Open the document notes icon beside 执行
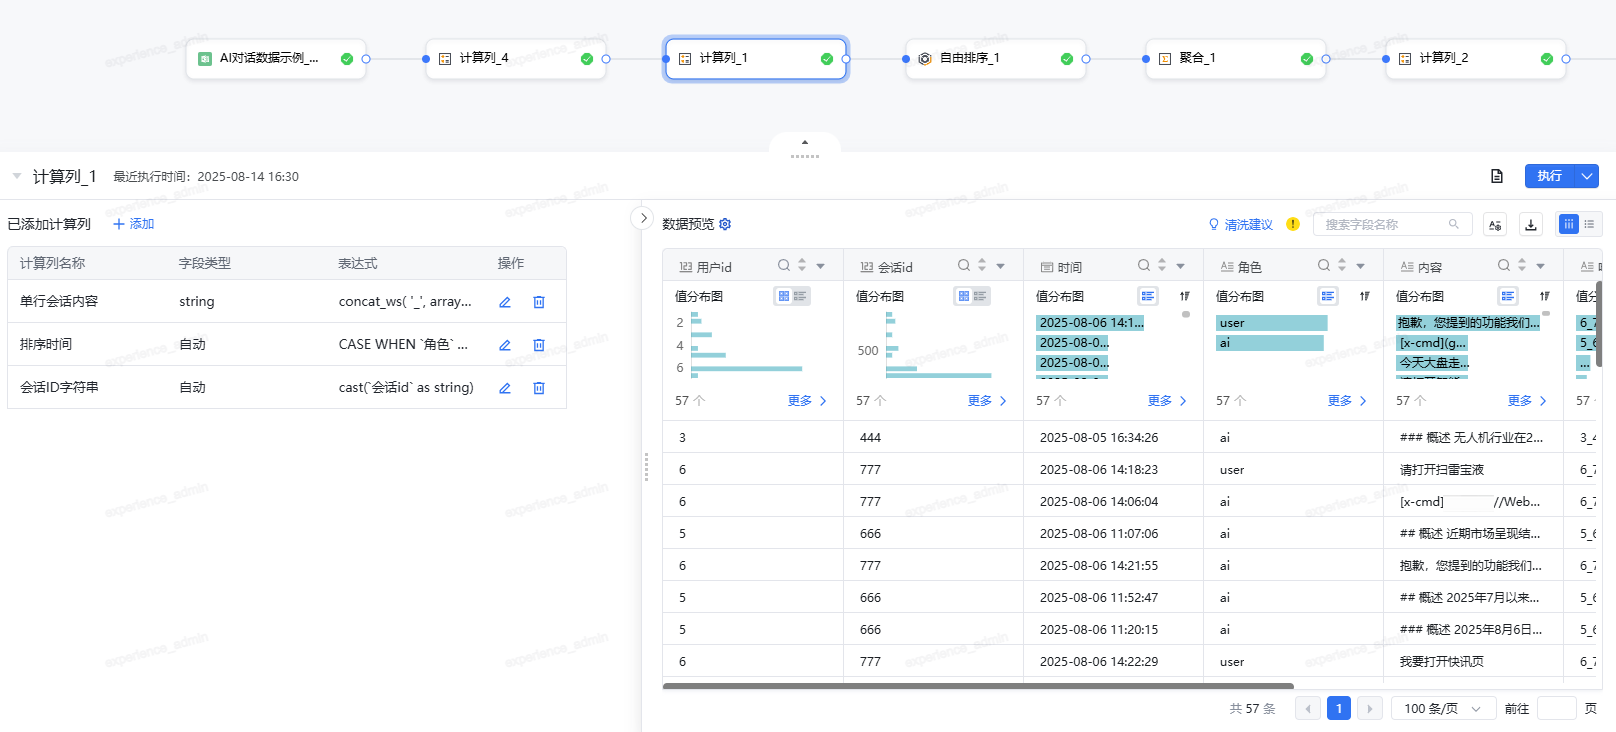This screenshot has height=732, width=1616. pos(1497,176)
